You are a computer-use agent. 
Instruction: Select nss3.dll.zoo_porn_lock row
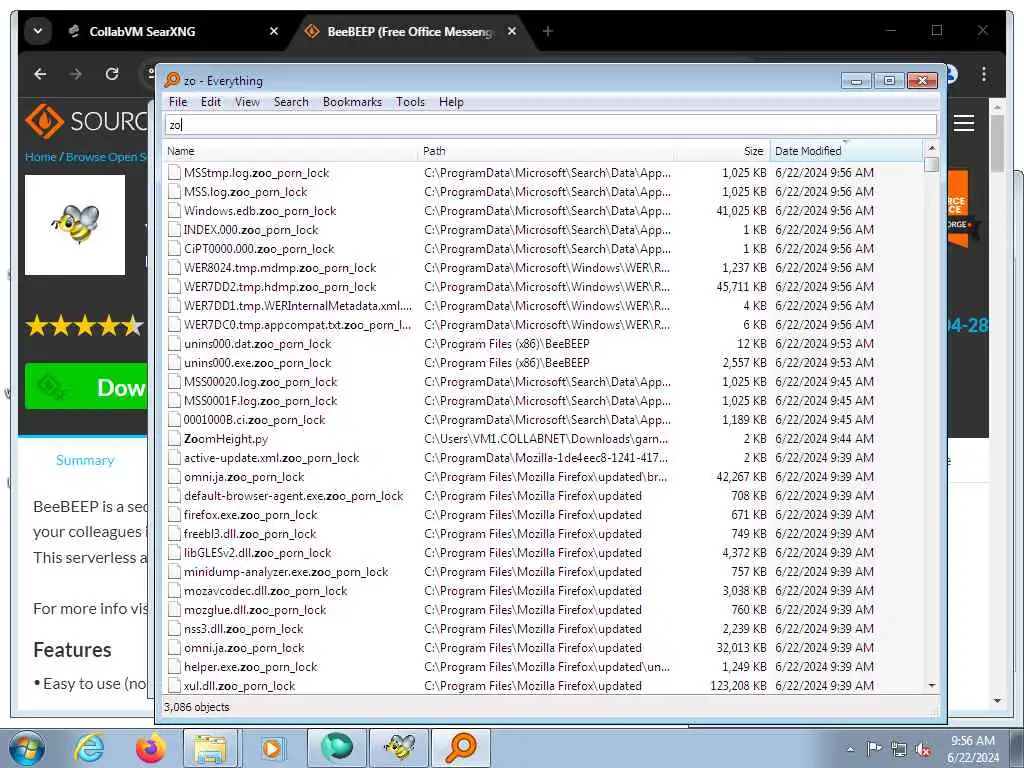543,628
